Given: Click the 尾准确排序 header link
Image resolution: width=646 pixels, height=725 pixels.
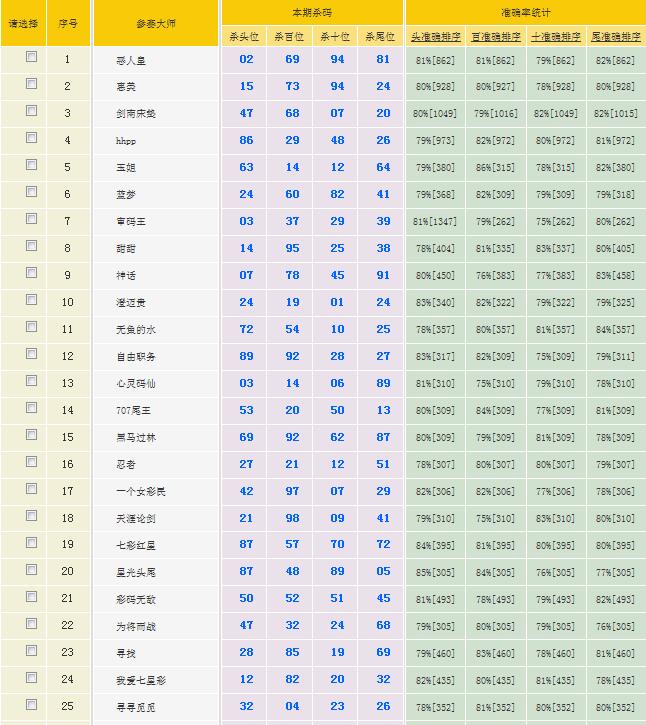Looking at the screenshot, I should point(616,36).
